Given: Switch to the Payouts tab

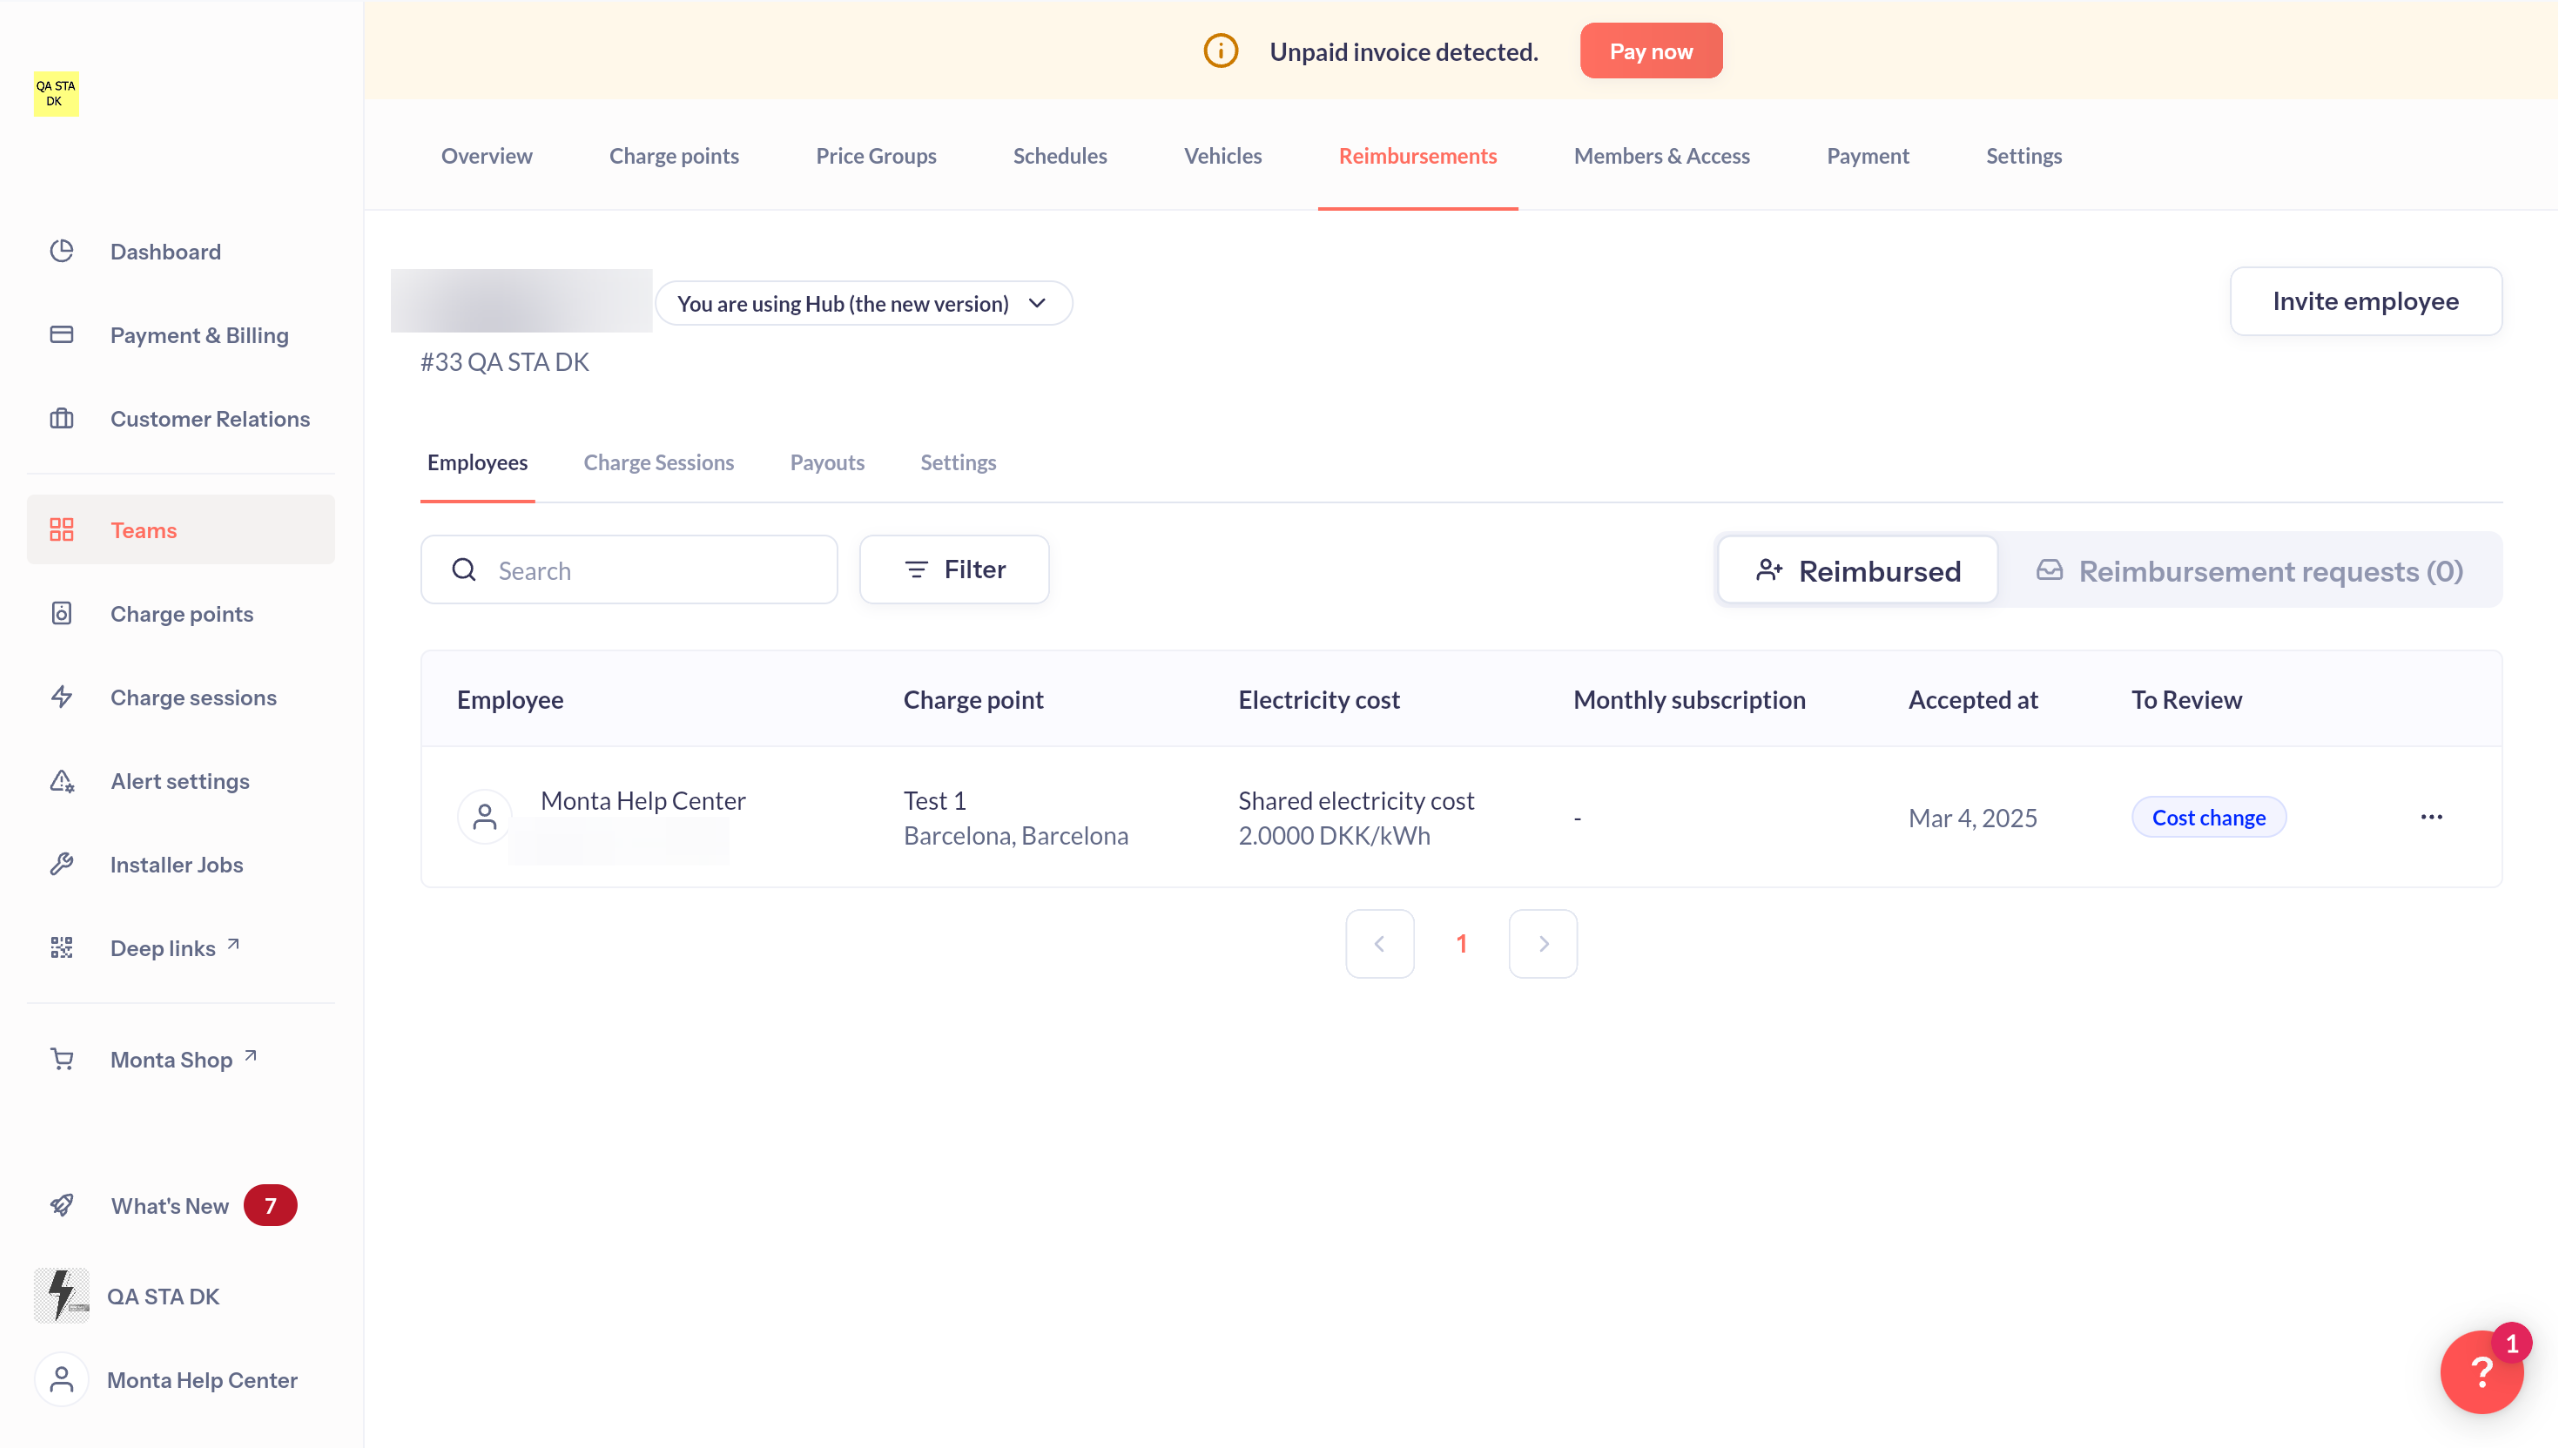Looking at the screenshot, I should pos(827,462).
